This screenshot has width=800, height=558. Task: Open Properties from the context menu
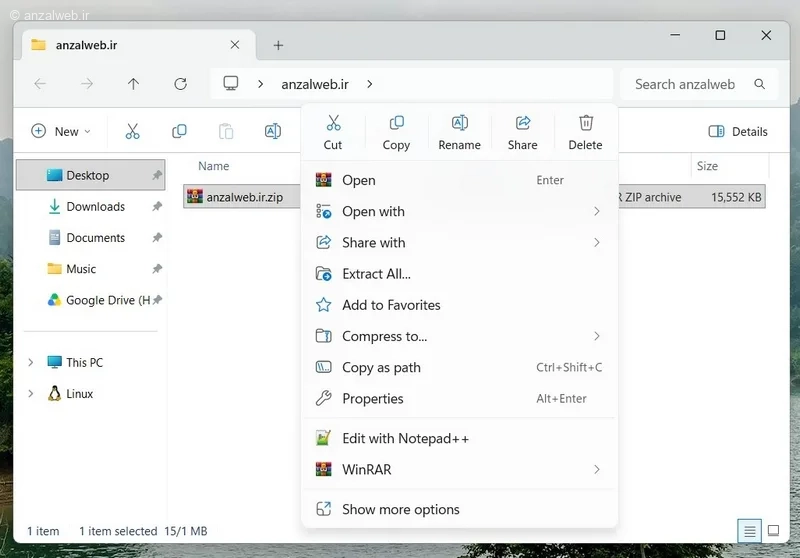click(459, 398)
